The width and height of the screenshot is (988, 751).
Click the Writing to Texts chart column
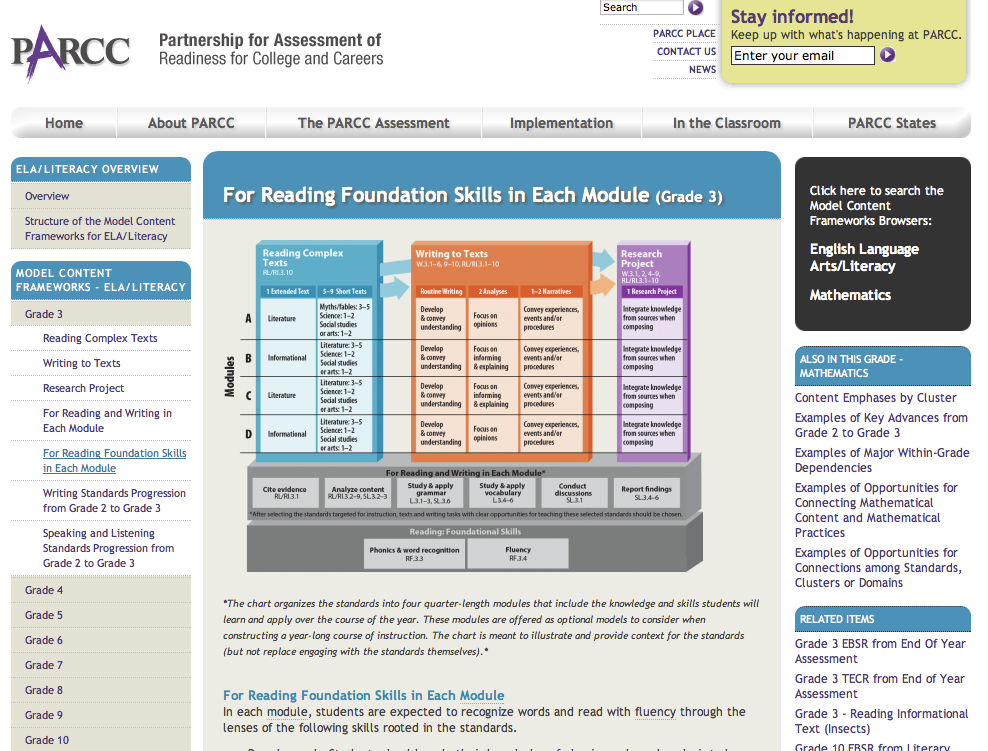click(x=501, y=351)
